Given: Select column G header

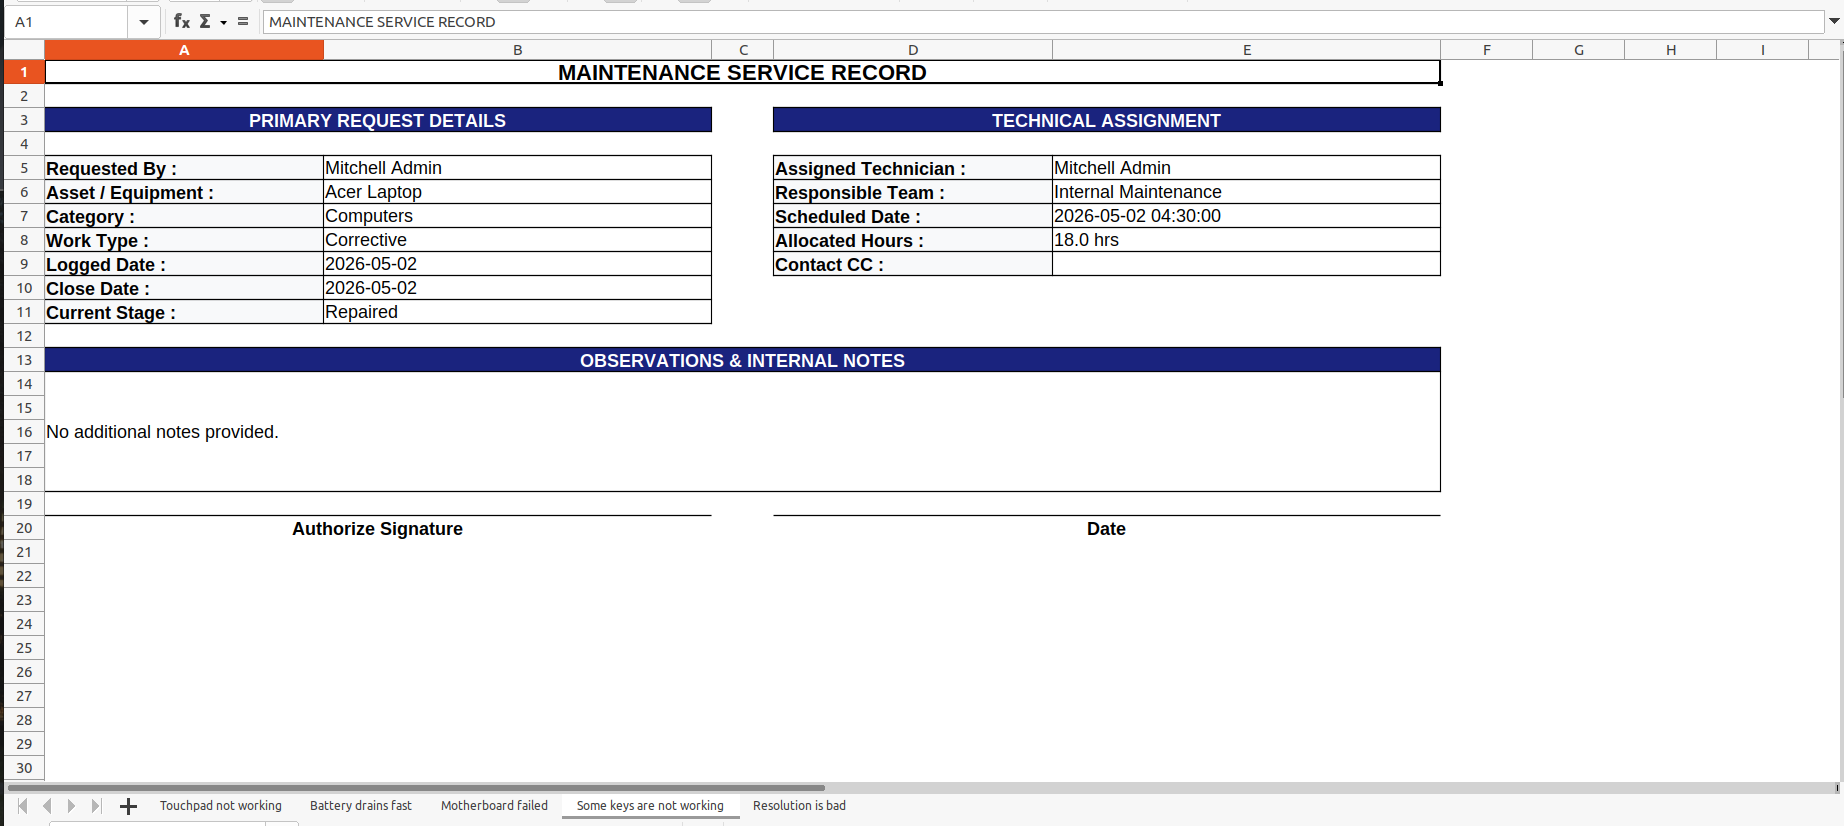Looking at the screenshot, I should click(1579, 50).
